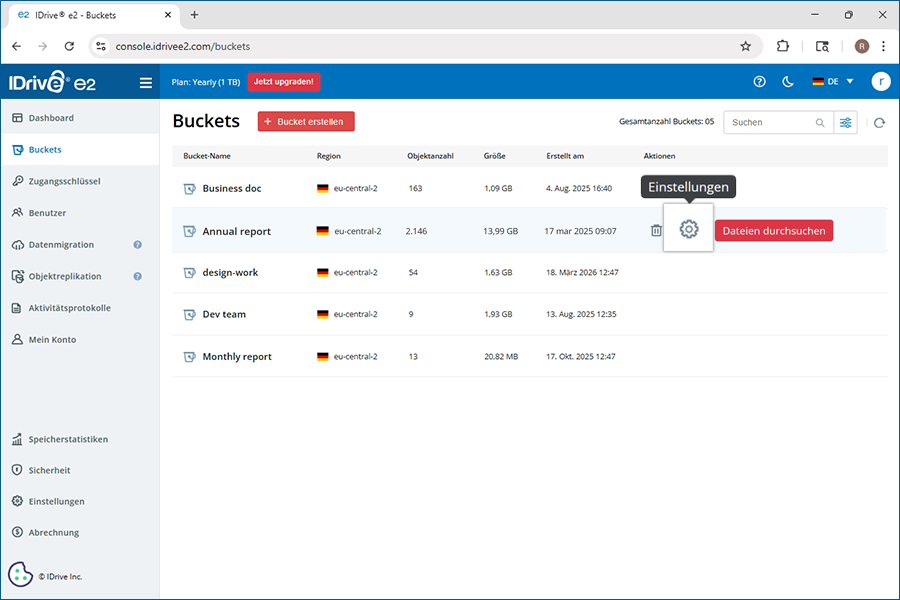
Task: Click into the Suchen search field
Action: [770, 123]
